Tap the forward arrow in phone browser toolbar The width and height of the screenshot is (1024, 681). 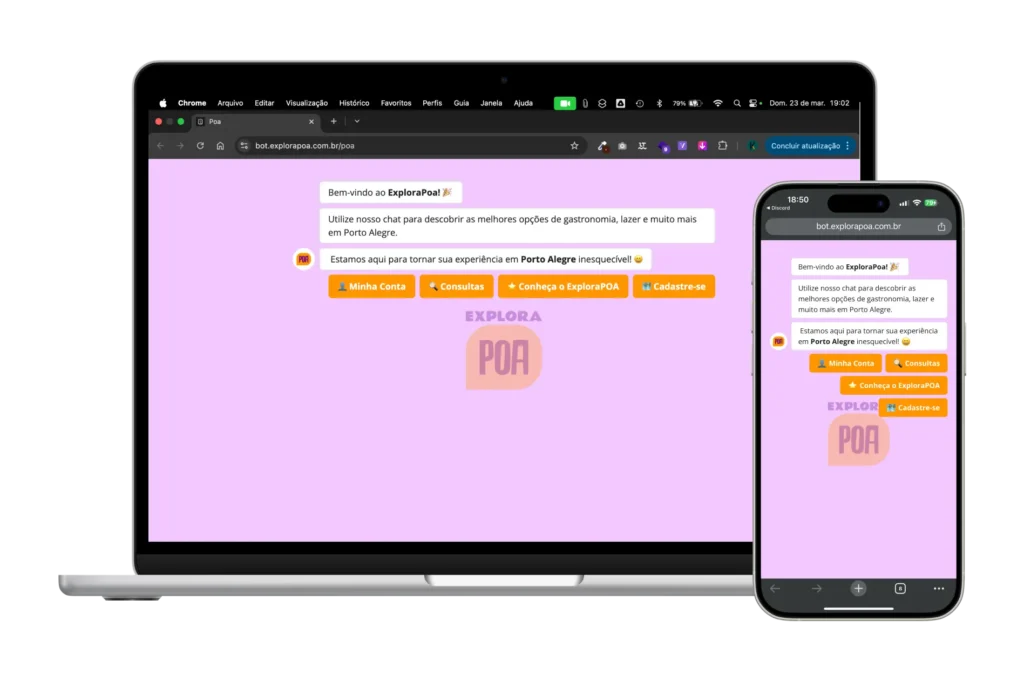(x=816, y=589)
